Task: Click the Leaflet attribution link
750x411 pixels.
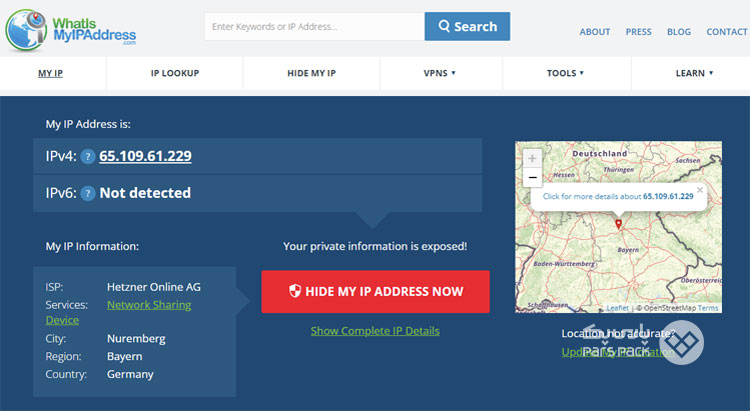Action: point(618,308)
